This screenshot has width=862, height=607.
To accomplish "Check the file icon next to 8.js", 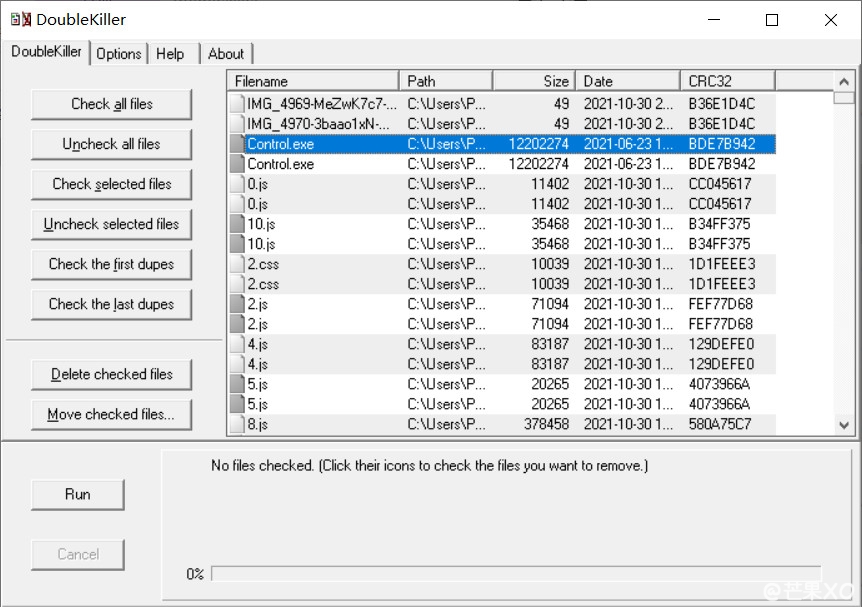I will 237,424.
